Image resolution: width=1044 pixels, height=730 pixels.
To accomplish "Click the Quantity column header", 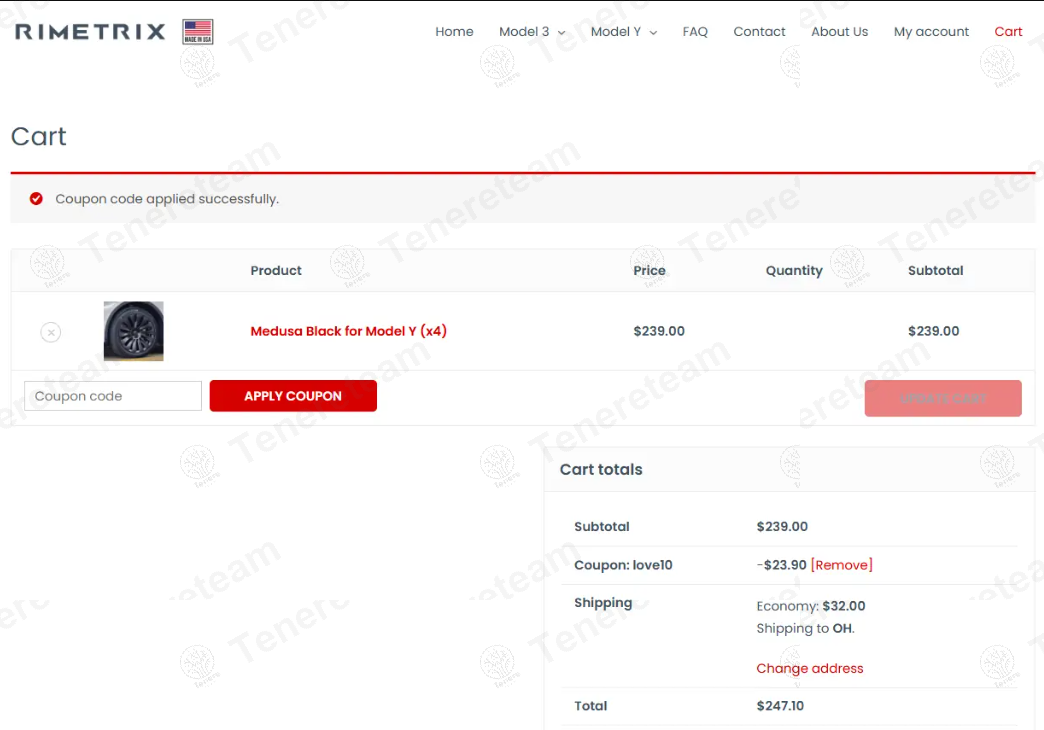I will [x=794, y=270].
